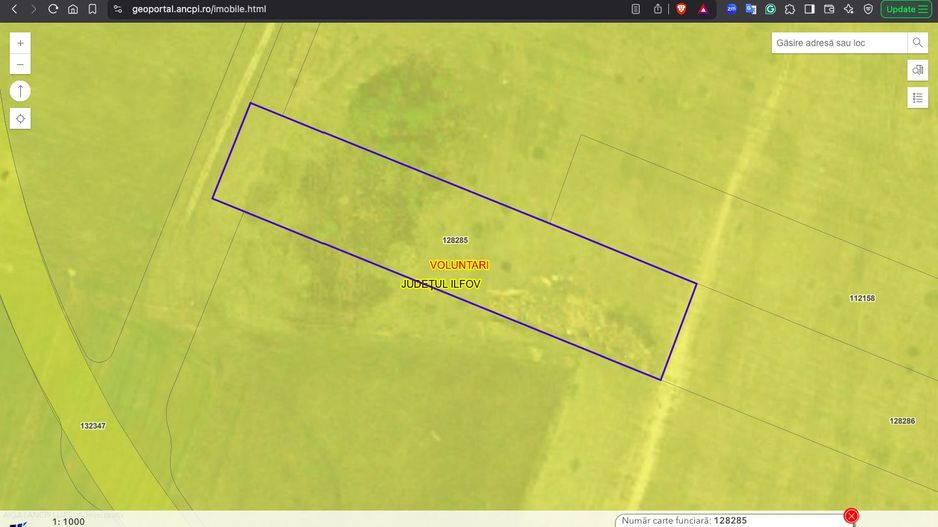This screenshot has width=938, height=527.
Task: Toggle the Brave VPN shield icon
Action: click(868, 9)
